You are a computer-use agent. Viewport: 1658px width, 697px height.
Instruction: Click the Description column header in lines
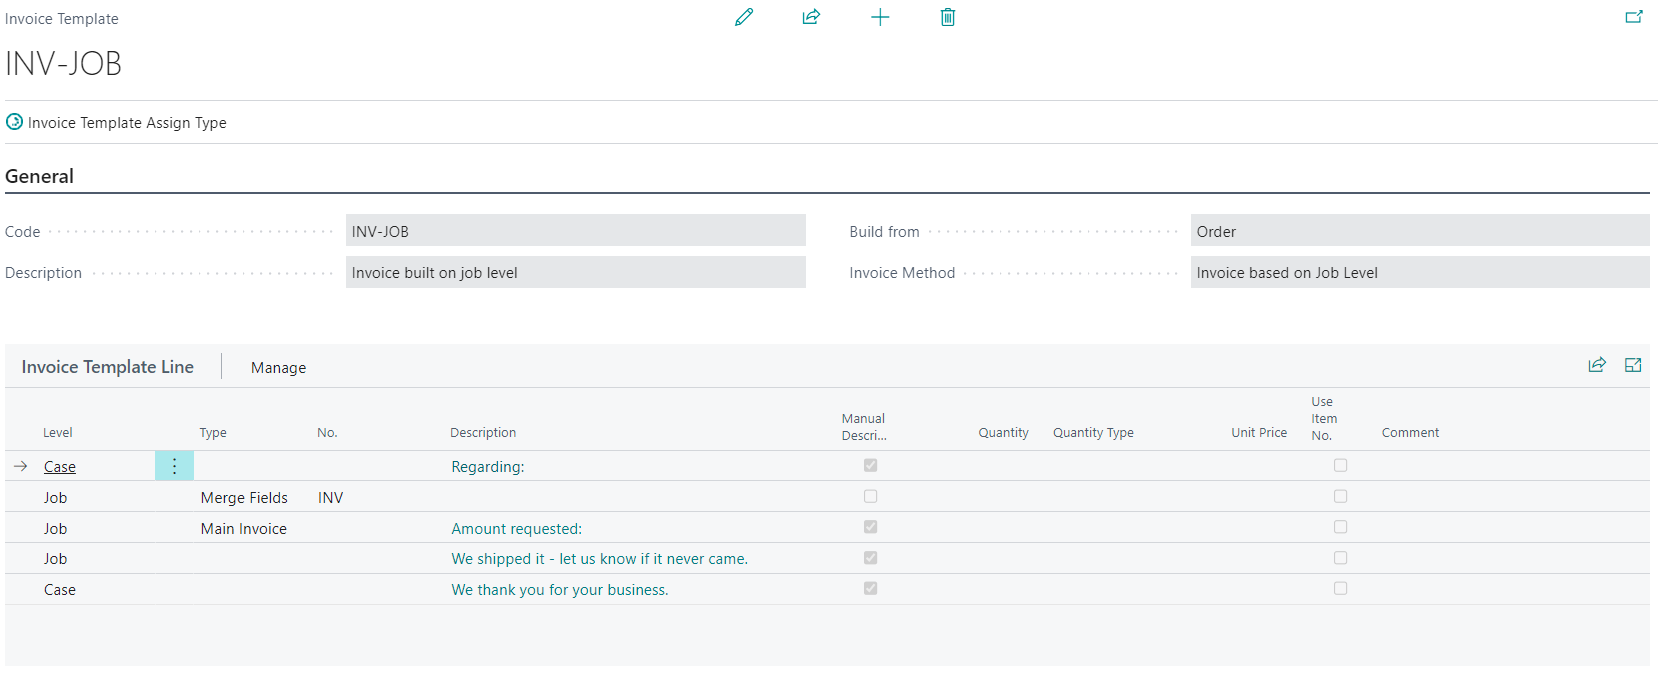483,433
